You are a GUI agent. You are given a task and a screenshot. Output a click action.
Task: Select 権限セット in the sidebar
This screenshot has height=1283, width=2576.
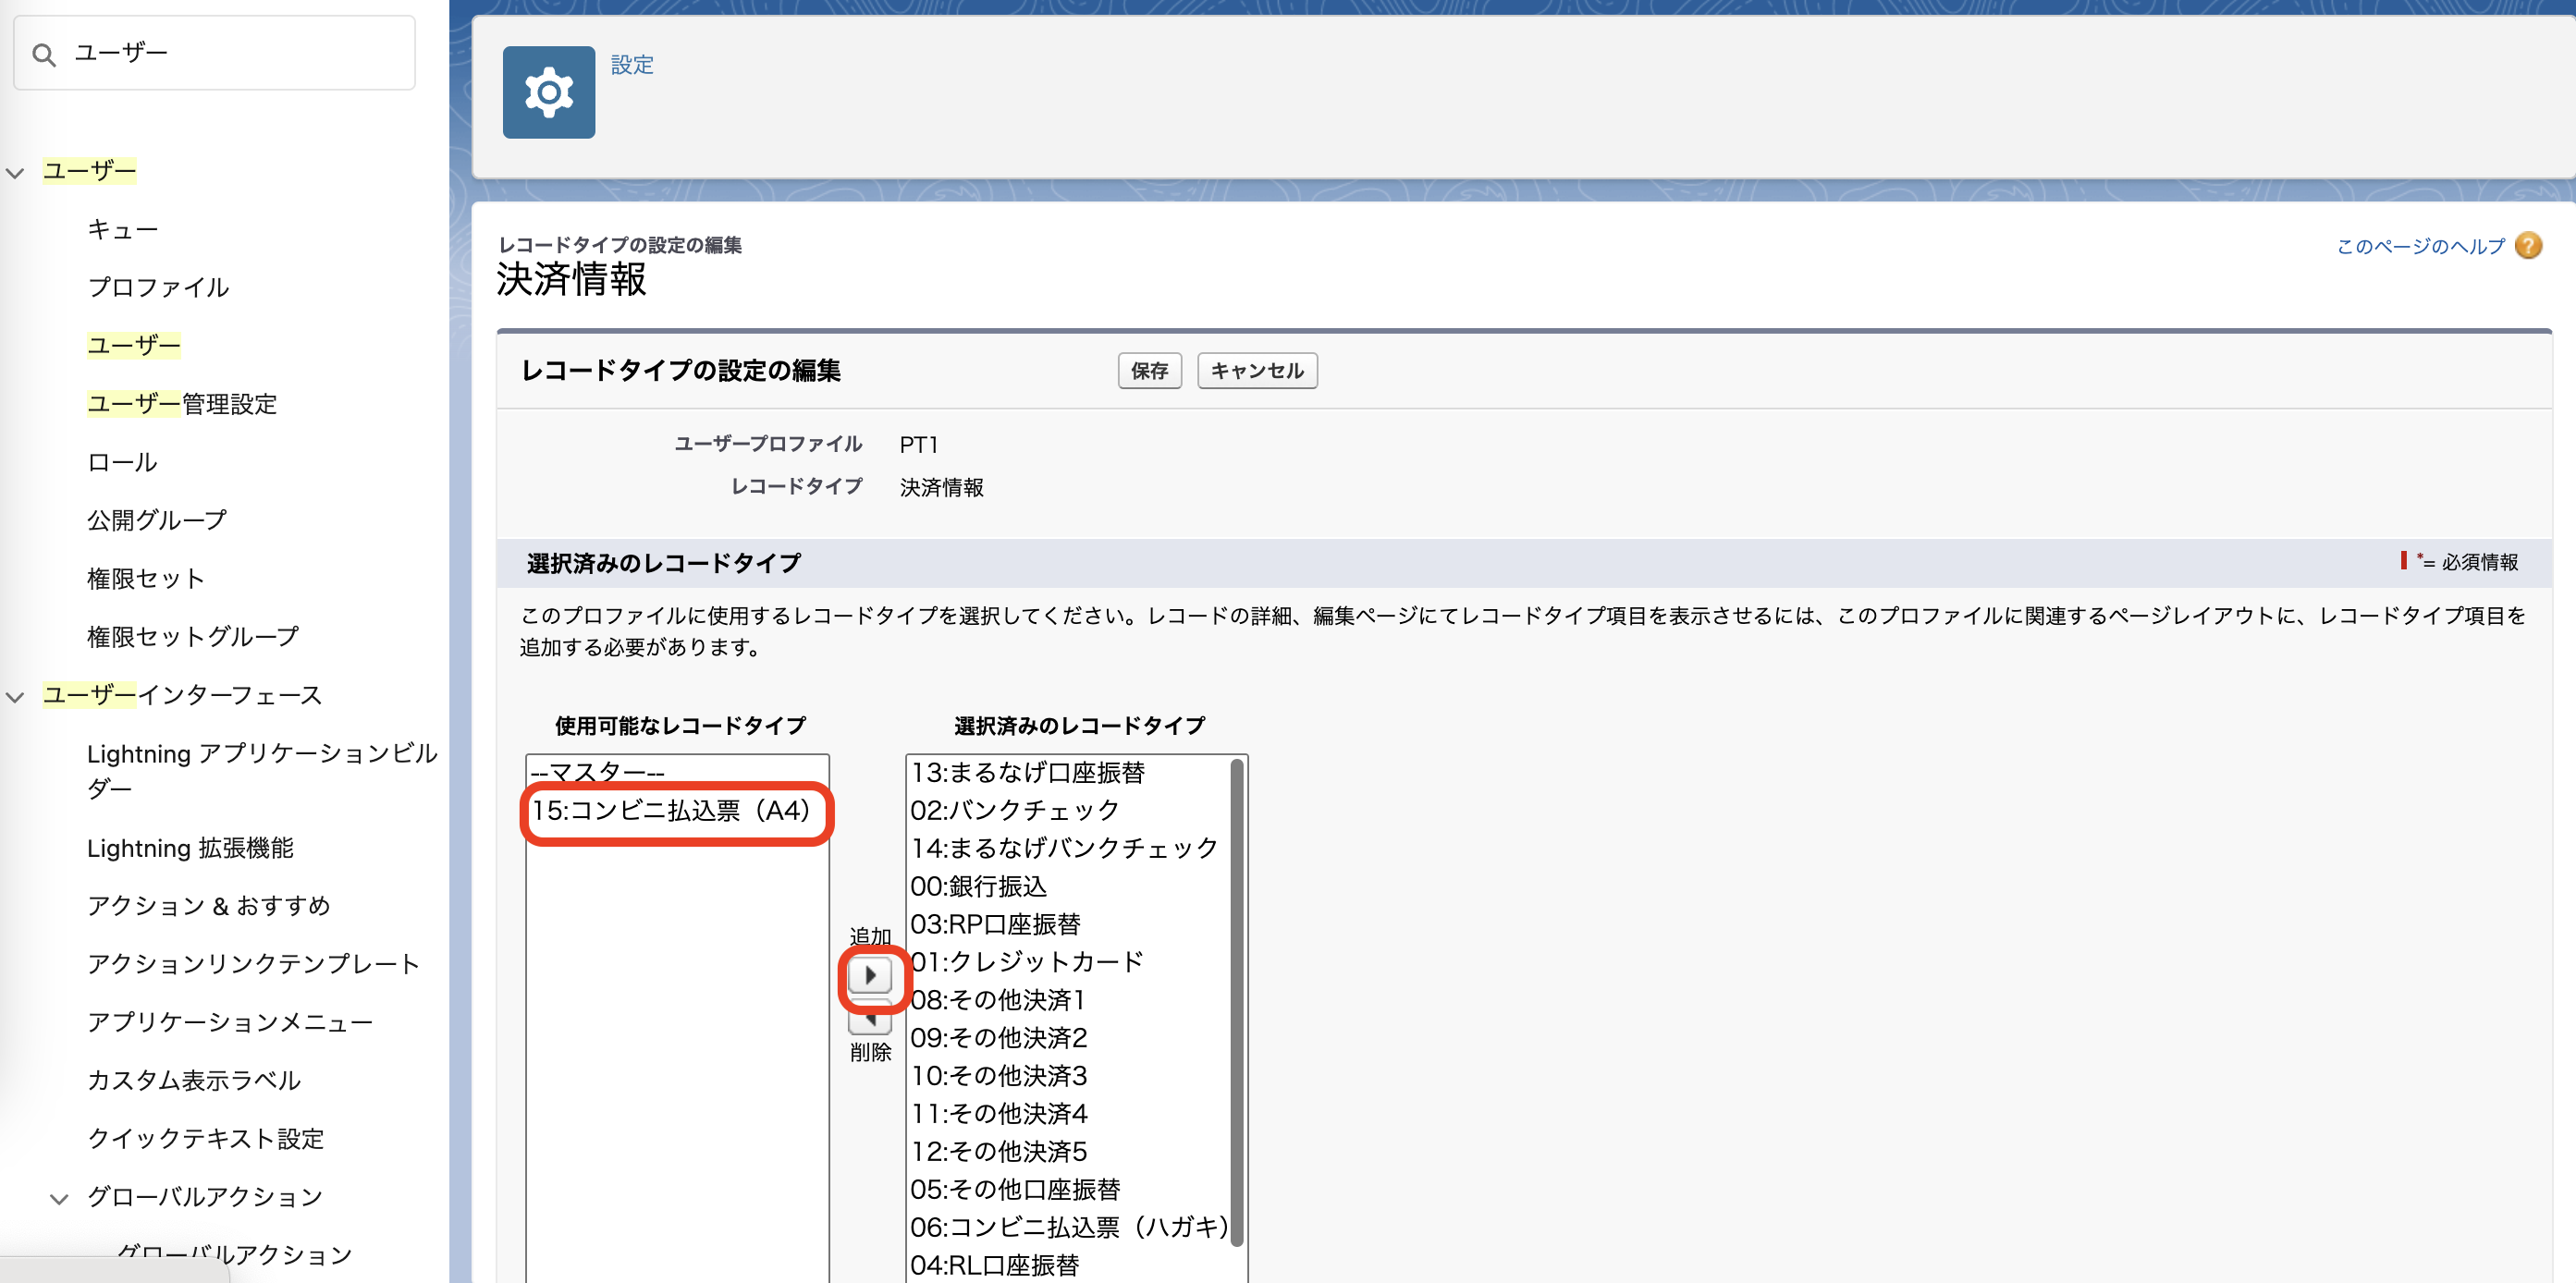[145, 577]
